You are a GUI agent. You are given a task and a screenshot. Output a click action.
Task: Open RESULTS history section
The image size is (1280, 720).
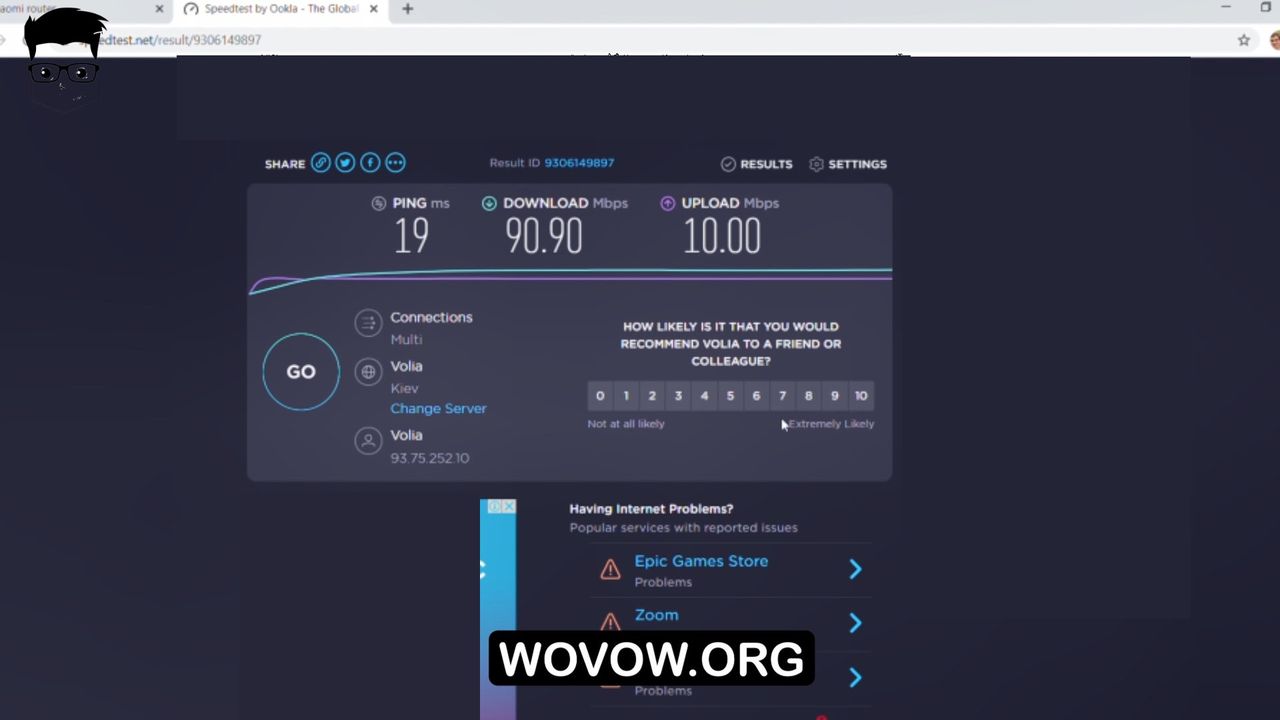(756, 164)
